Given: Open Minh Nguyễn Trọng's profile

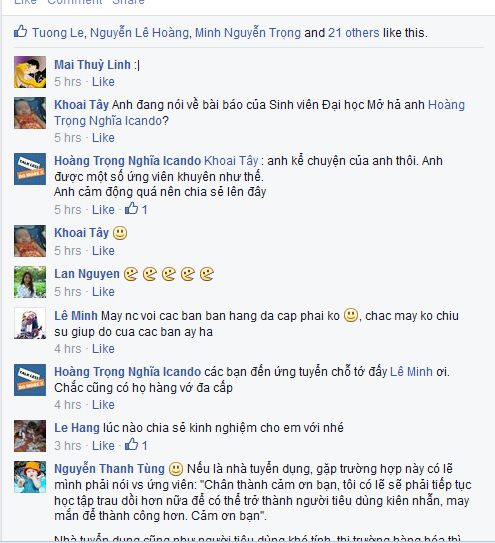Looking at the screenshot, I should tap(248, 33).
